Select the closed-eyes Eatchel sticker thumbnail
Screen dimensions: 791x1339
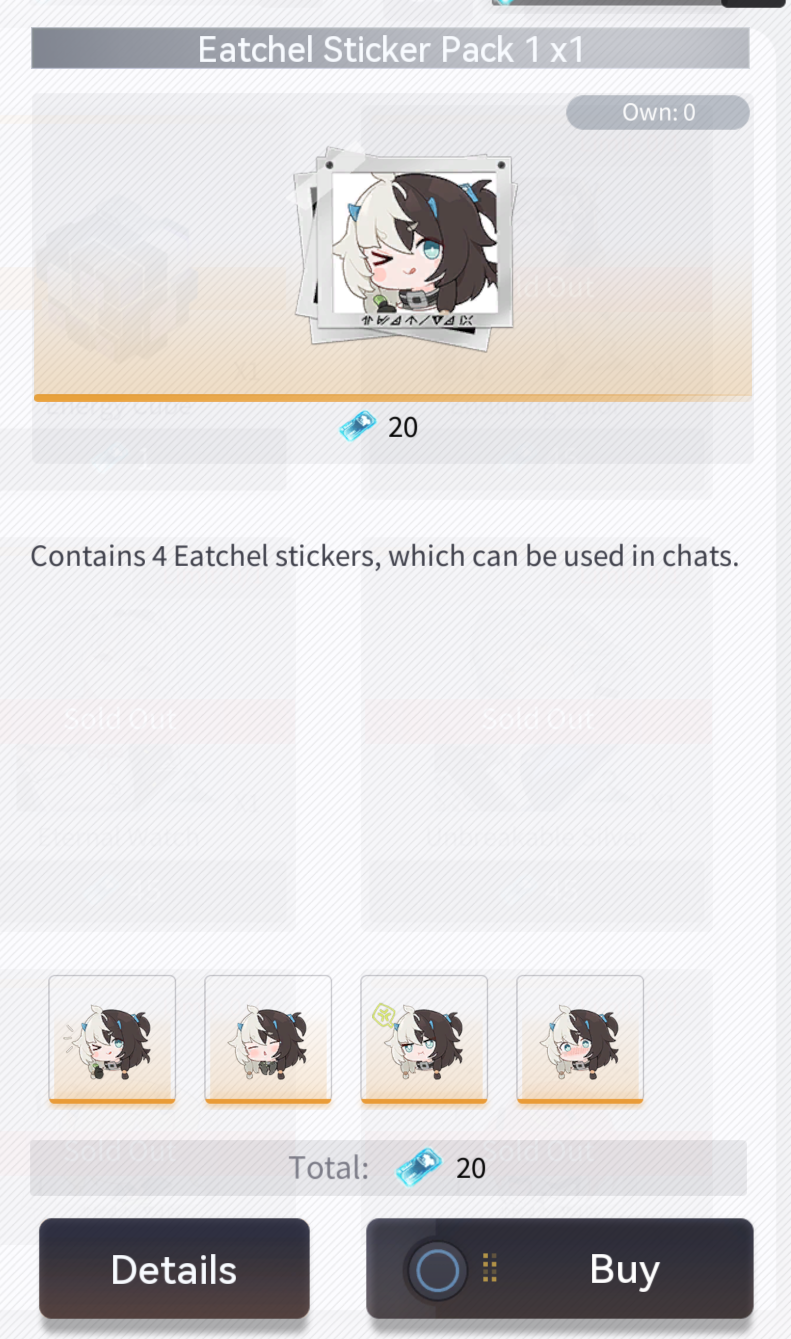click(268, 1040)
